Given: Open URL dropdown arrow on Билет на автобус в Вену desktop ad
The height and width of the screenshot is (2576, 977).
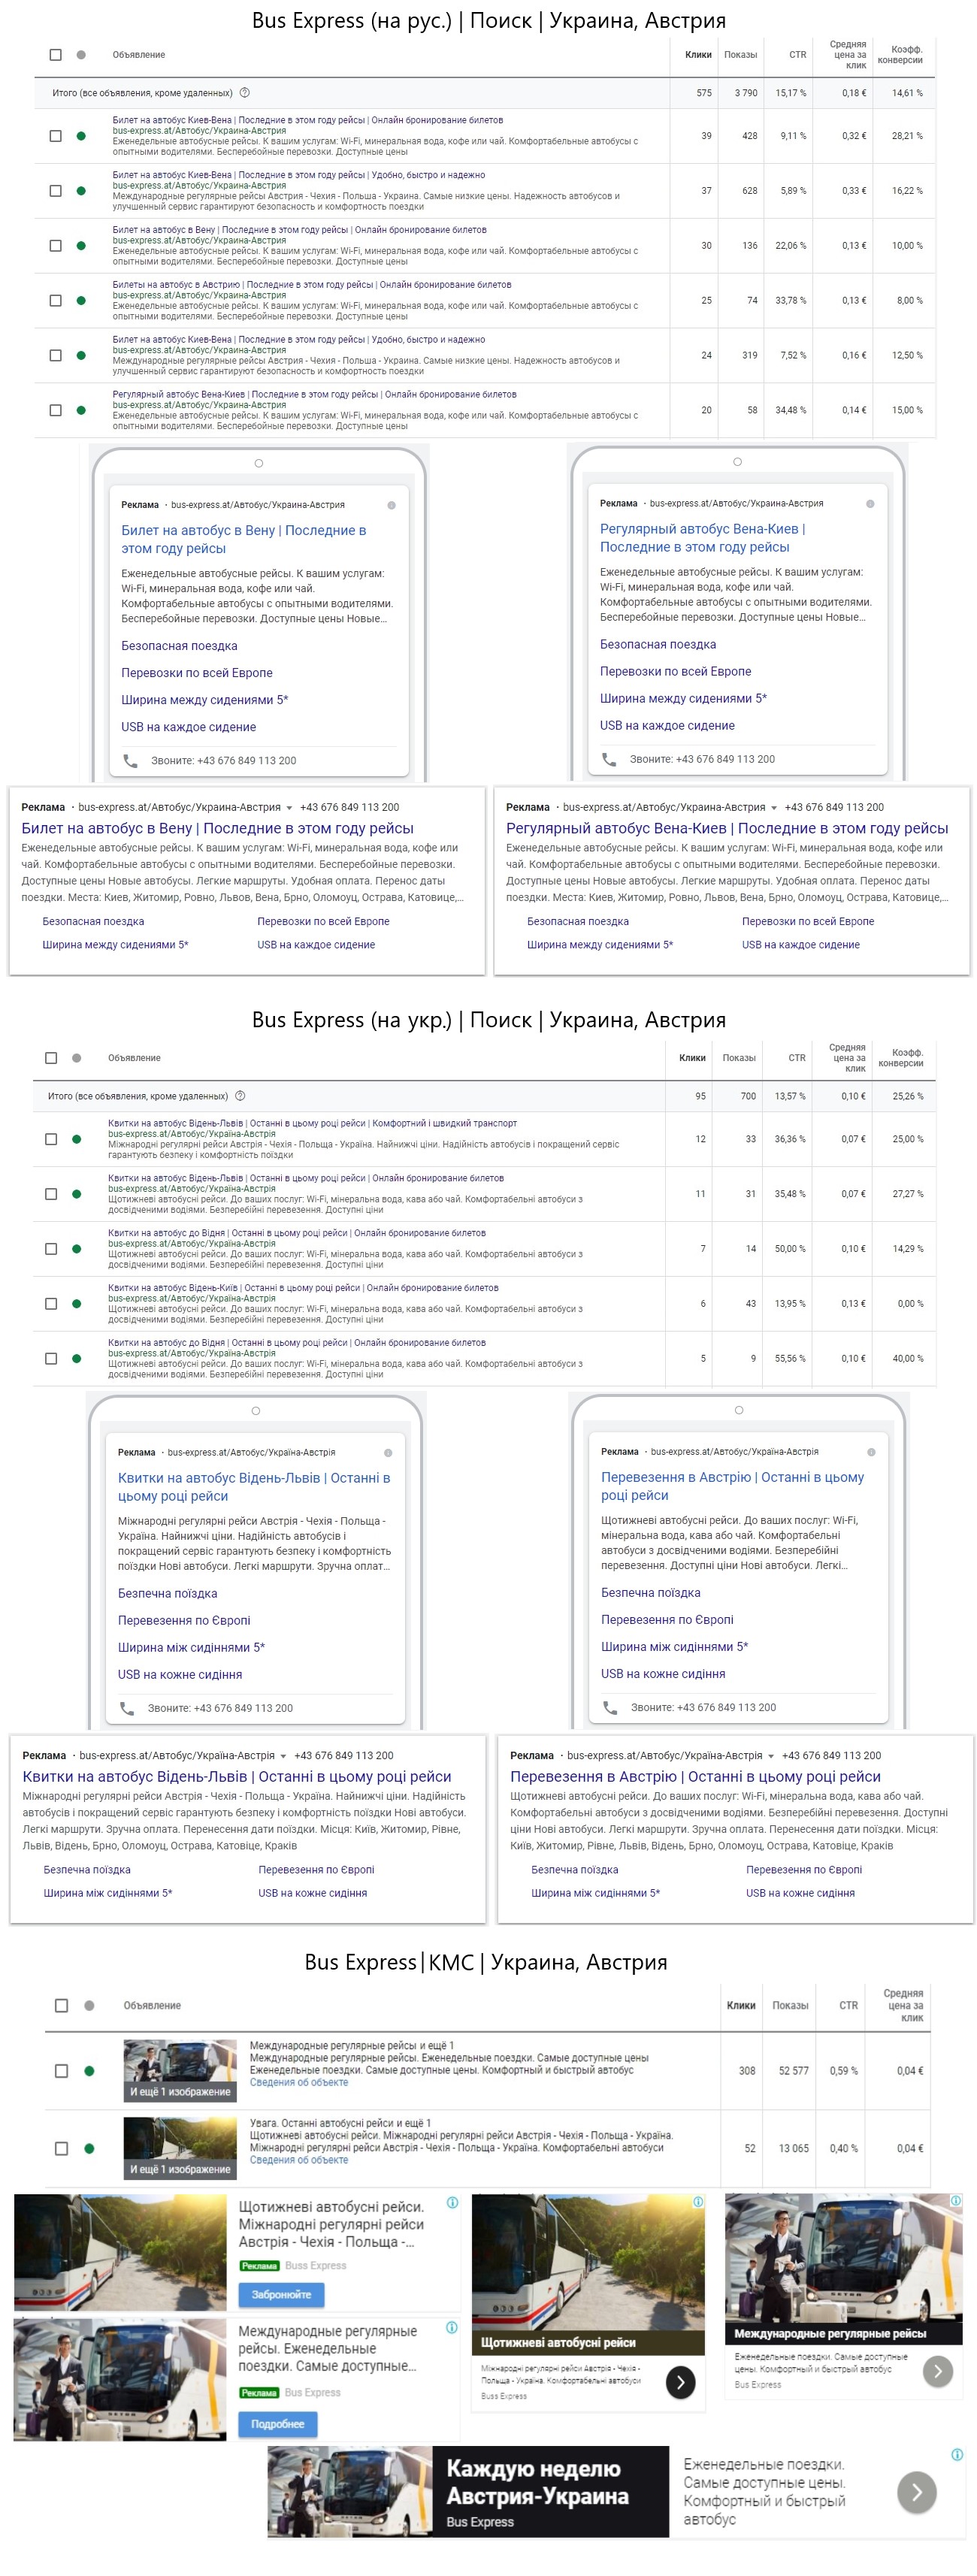Looking at the screenshot, I should click(x=290, y=808).
